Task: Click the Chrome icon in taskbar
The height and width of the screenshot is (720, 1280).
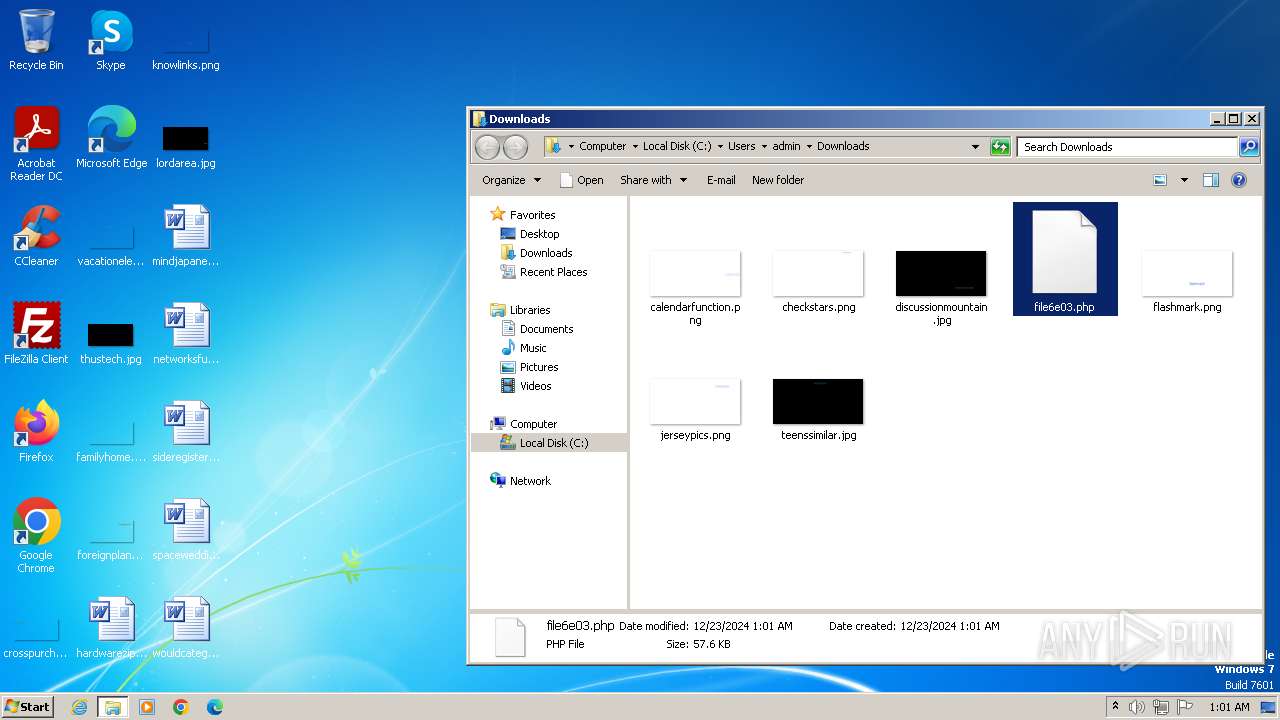Action: tap(181, 707)
